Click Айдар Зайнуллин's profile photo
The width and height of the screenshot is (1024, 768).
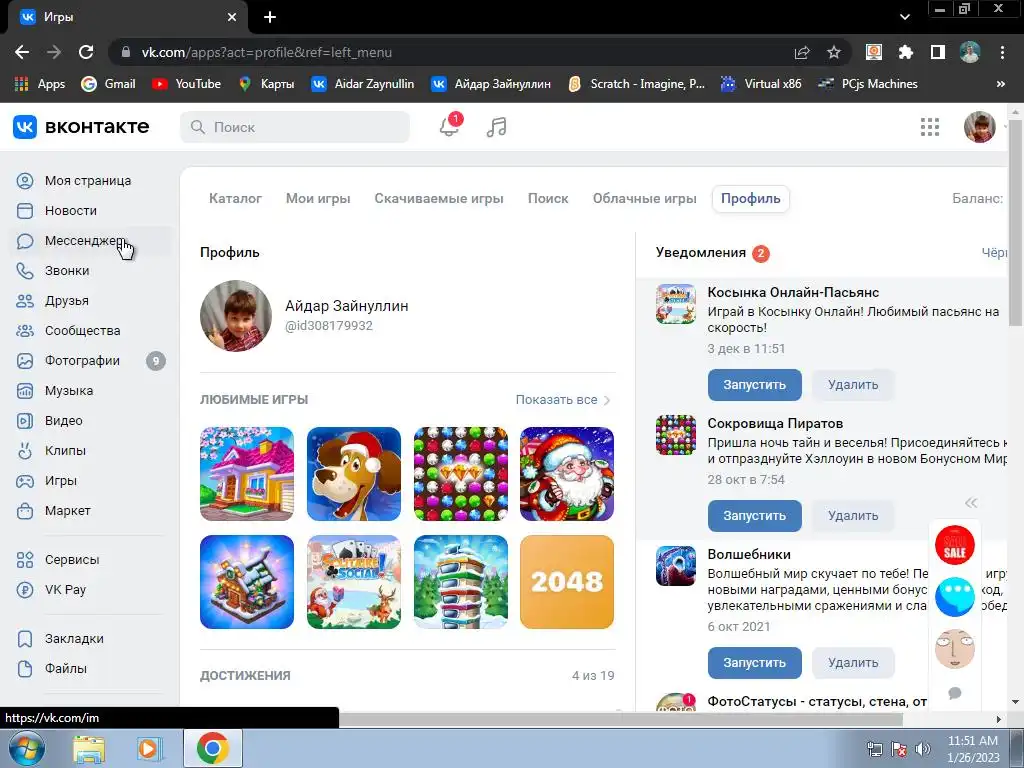pyautogui.click(x=236, y=316)
